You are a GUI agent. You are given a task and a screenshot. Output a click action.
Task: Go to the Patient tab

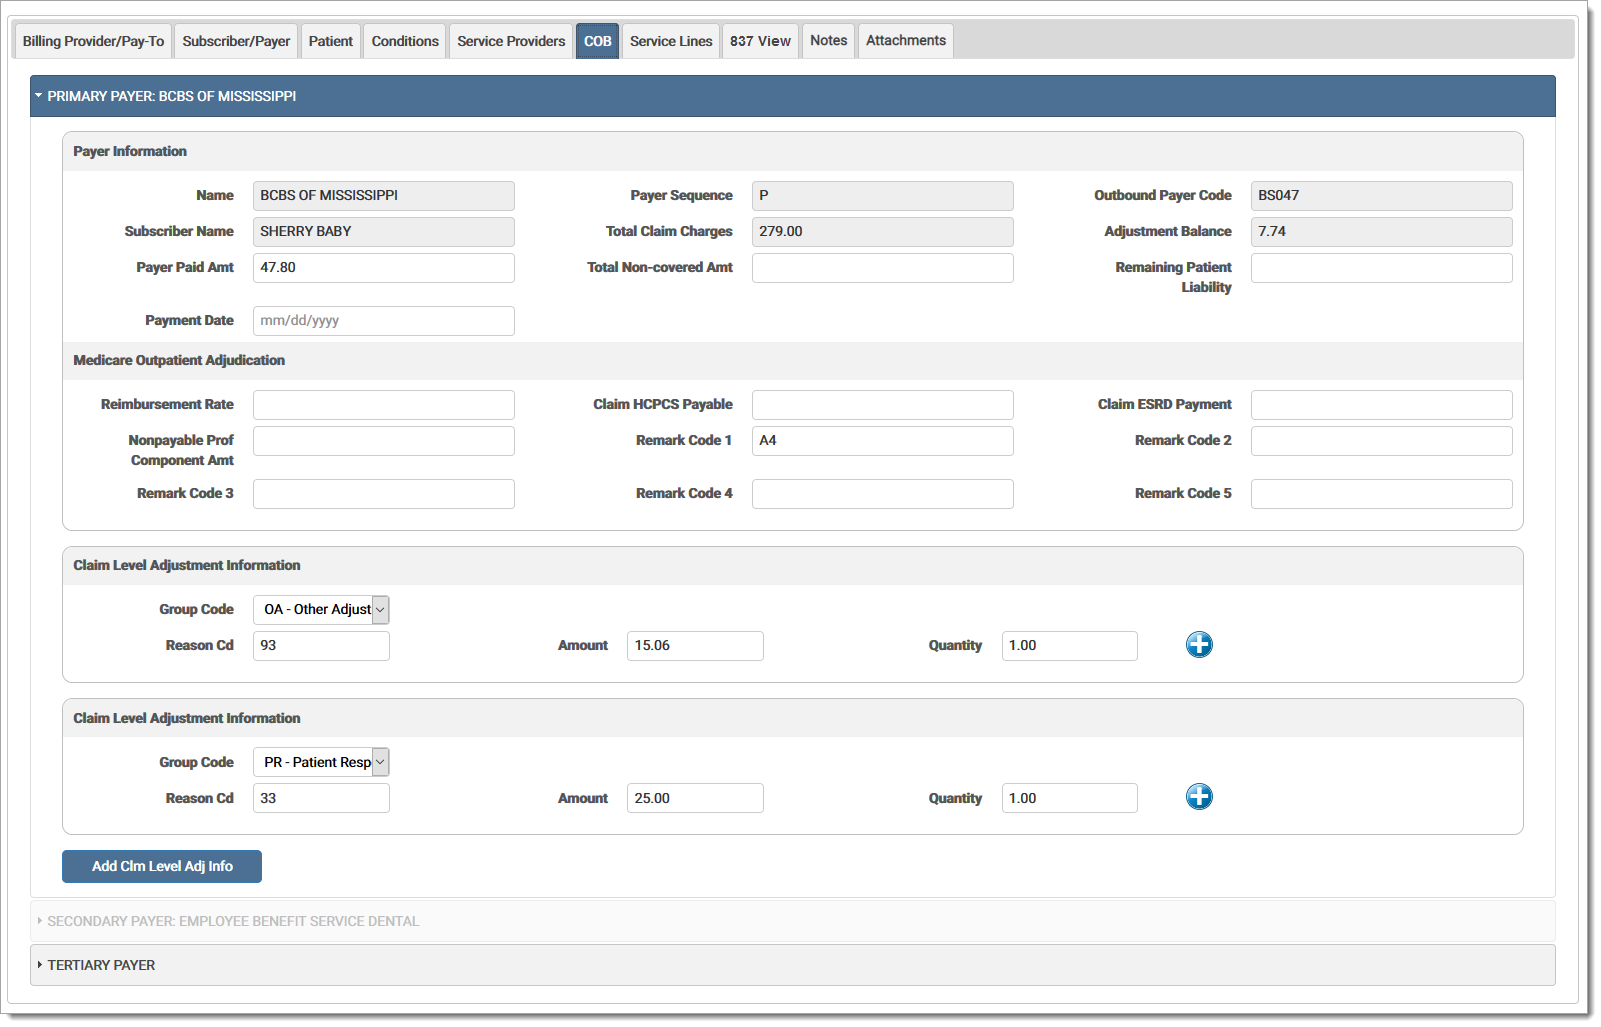[330, 41]
